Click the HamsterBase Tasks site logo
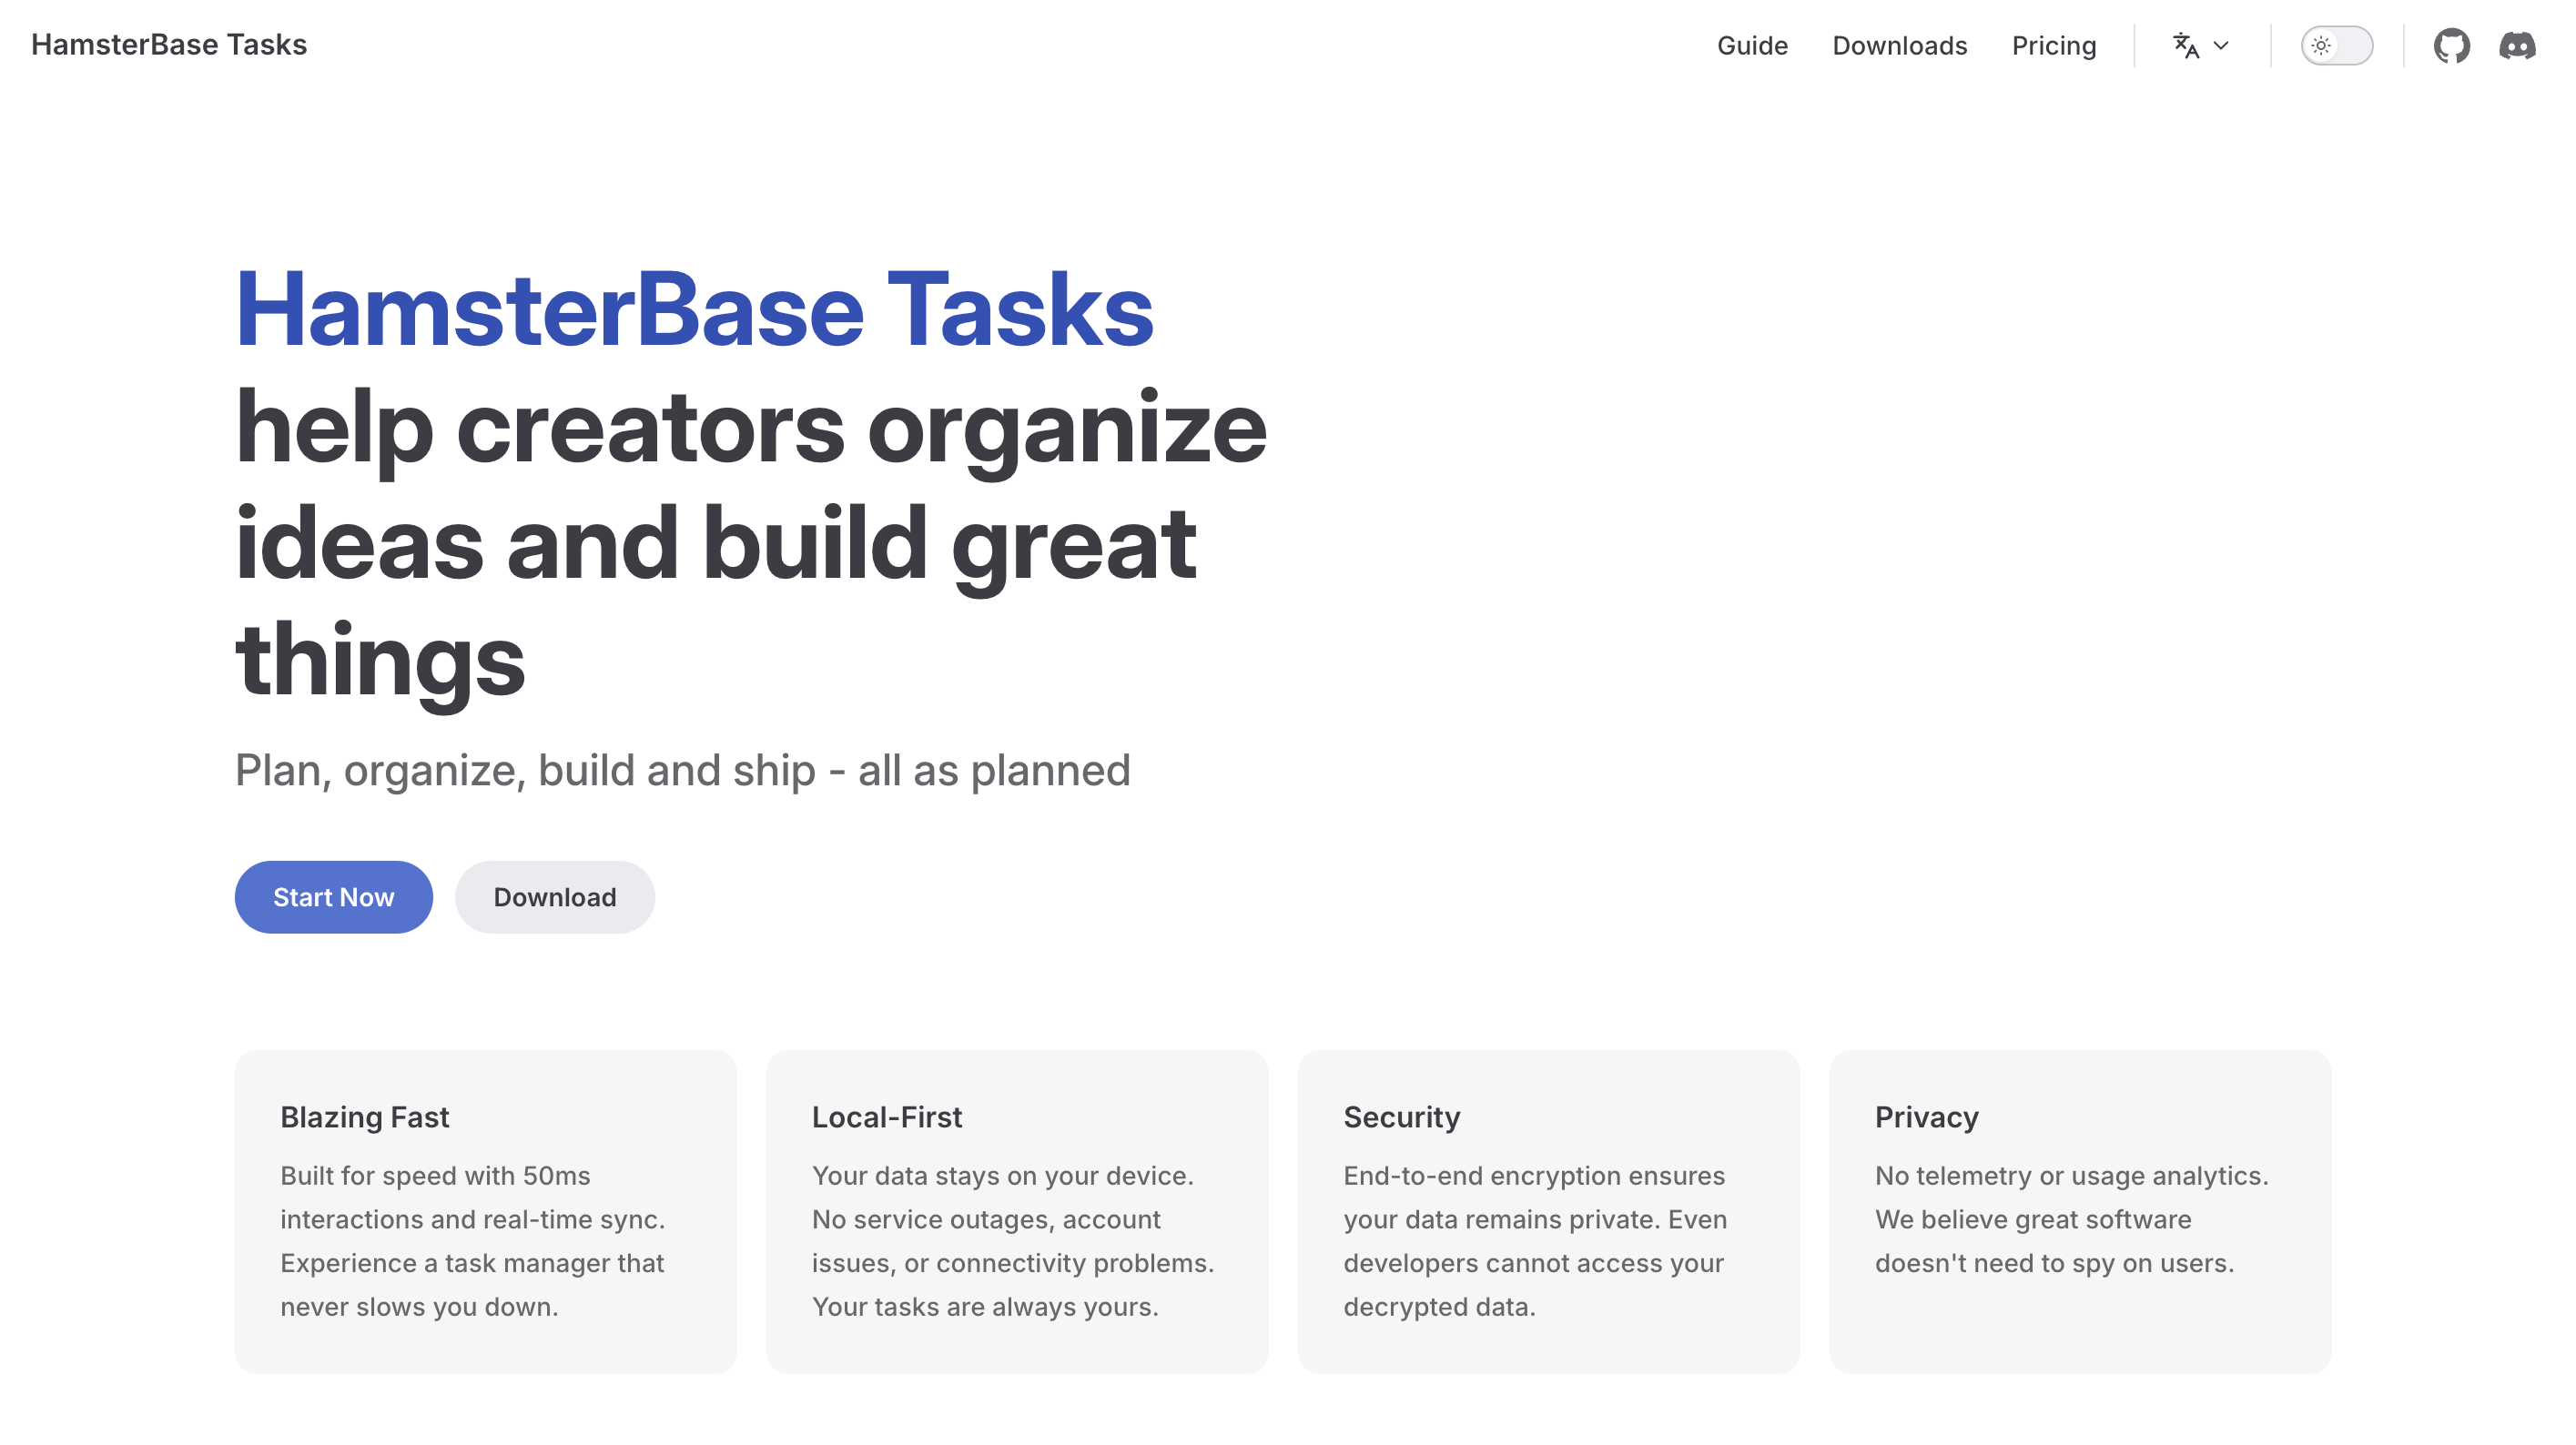 [x=169, y=44]
